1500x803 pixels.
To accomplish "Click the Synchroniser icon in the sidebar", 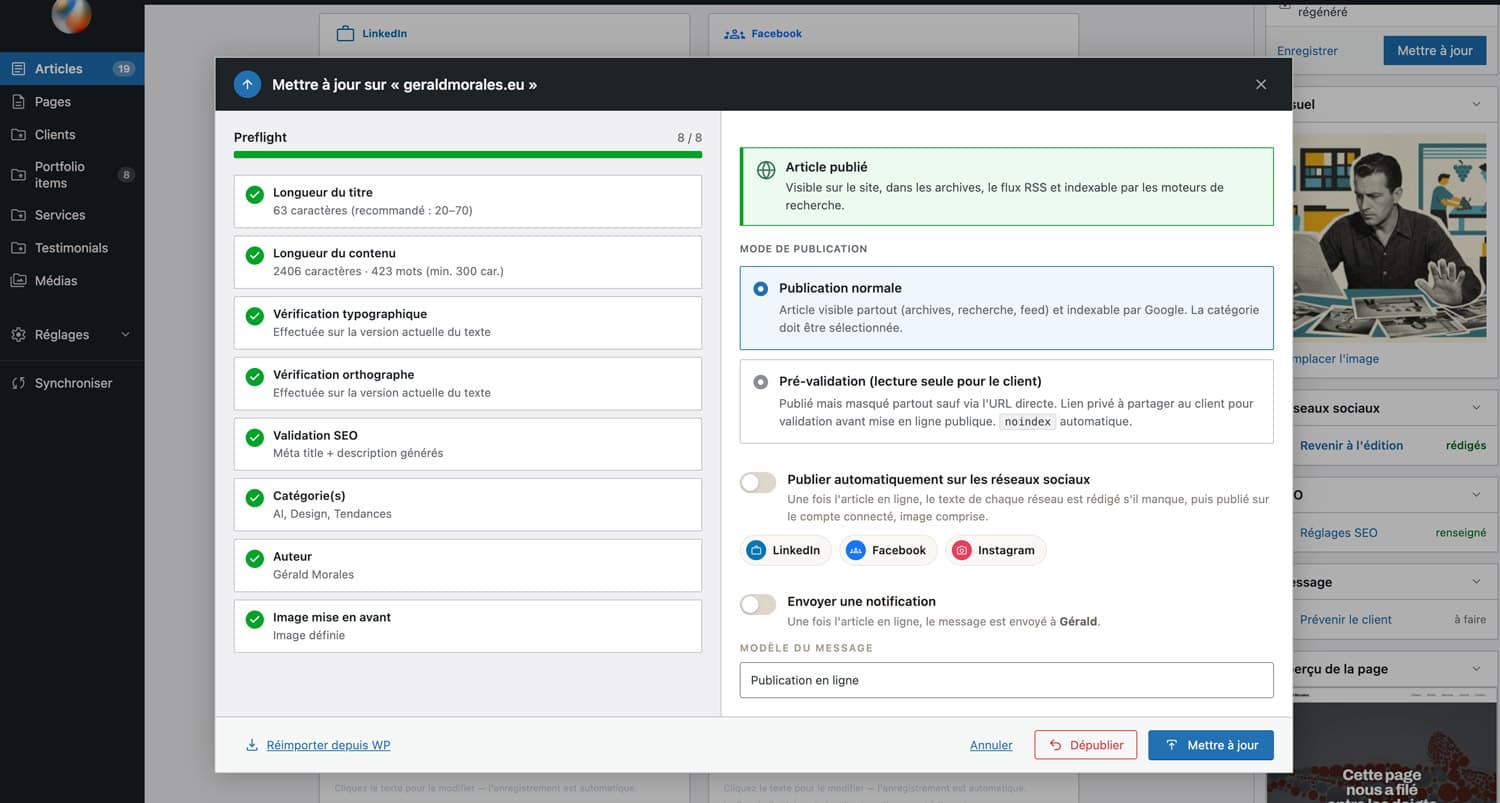I will pyautogui.click(x=18, y=383).
